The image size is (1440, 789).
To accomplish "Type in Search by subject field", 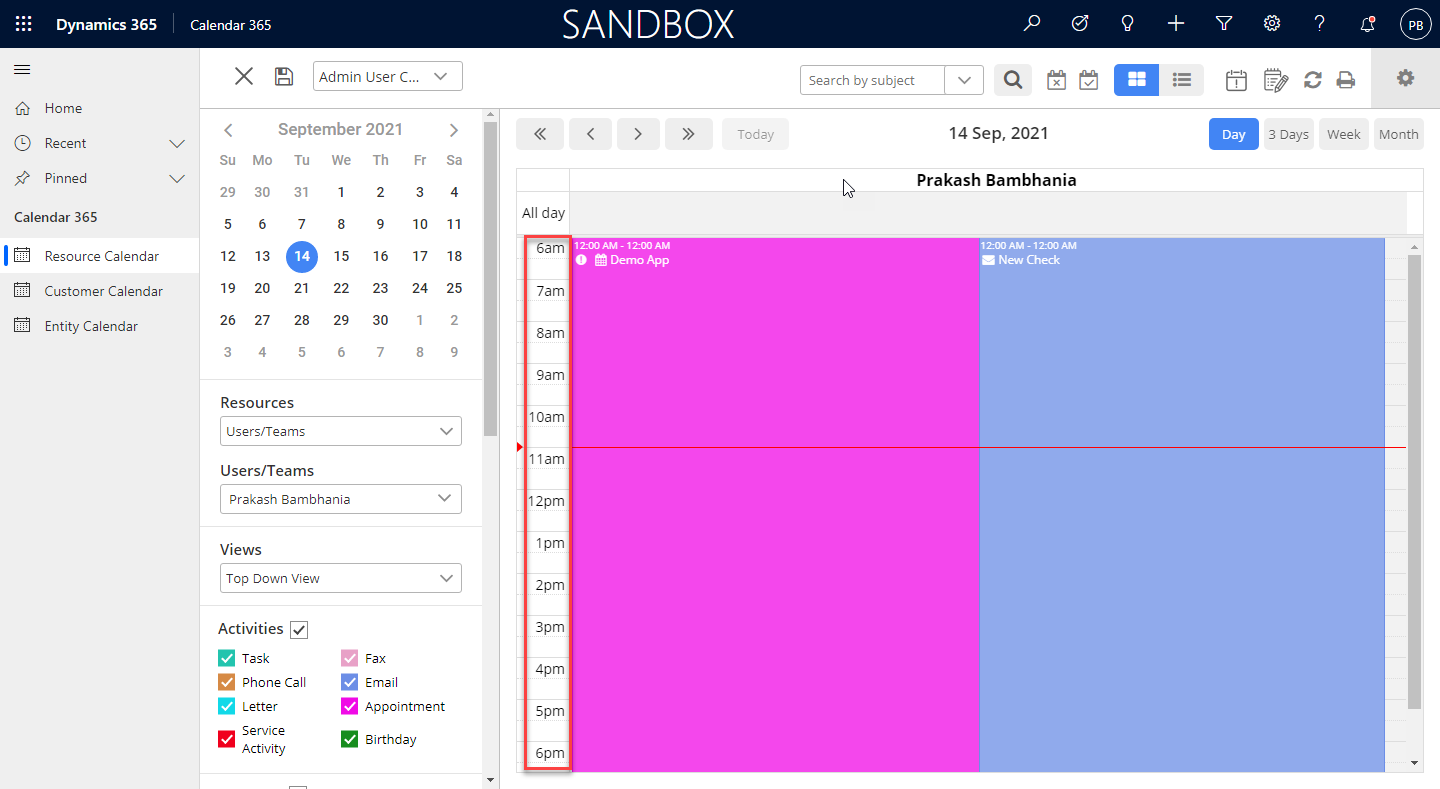I will point(871,80).
